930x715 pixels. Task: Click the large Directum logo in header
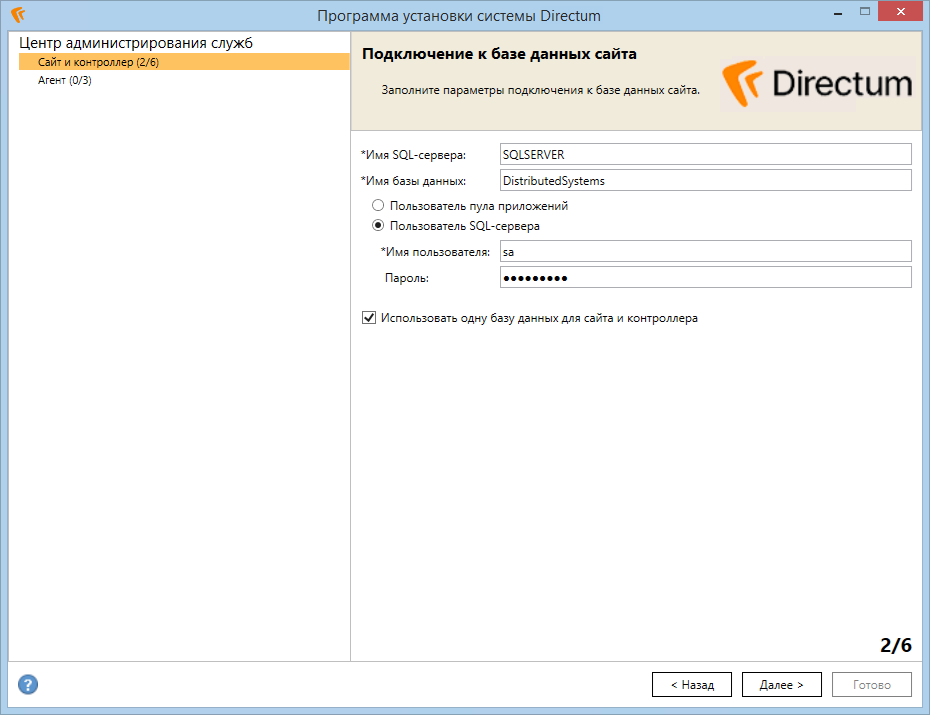tap(817, 84)
